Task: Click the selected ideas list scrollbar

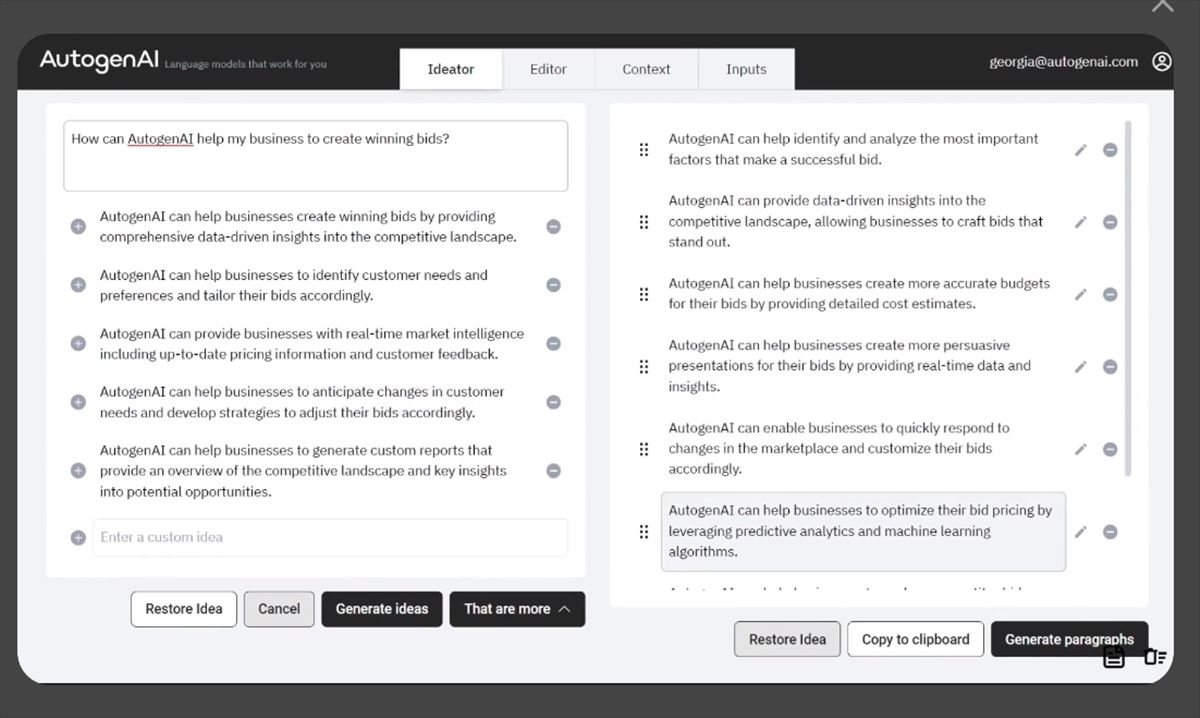Action: pyautogui.click(x=1129, y=299)
